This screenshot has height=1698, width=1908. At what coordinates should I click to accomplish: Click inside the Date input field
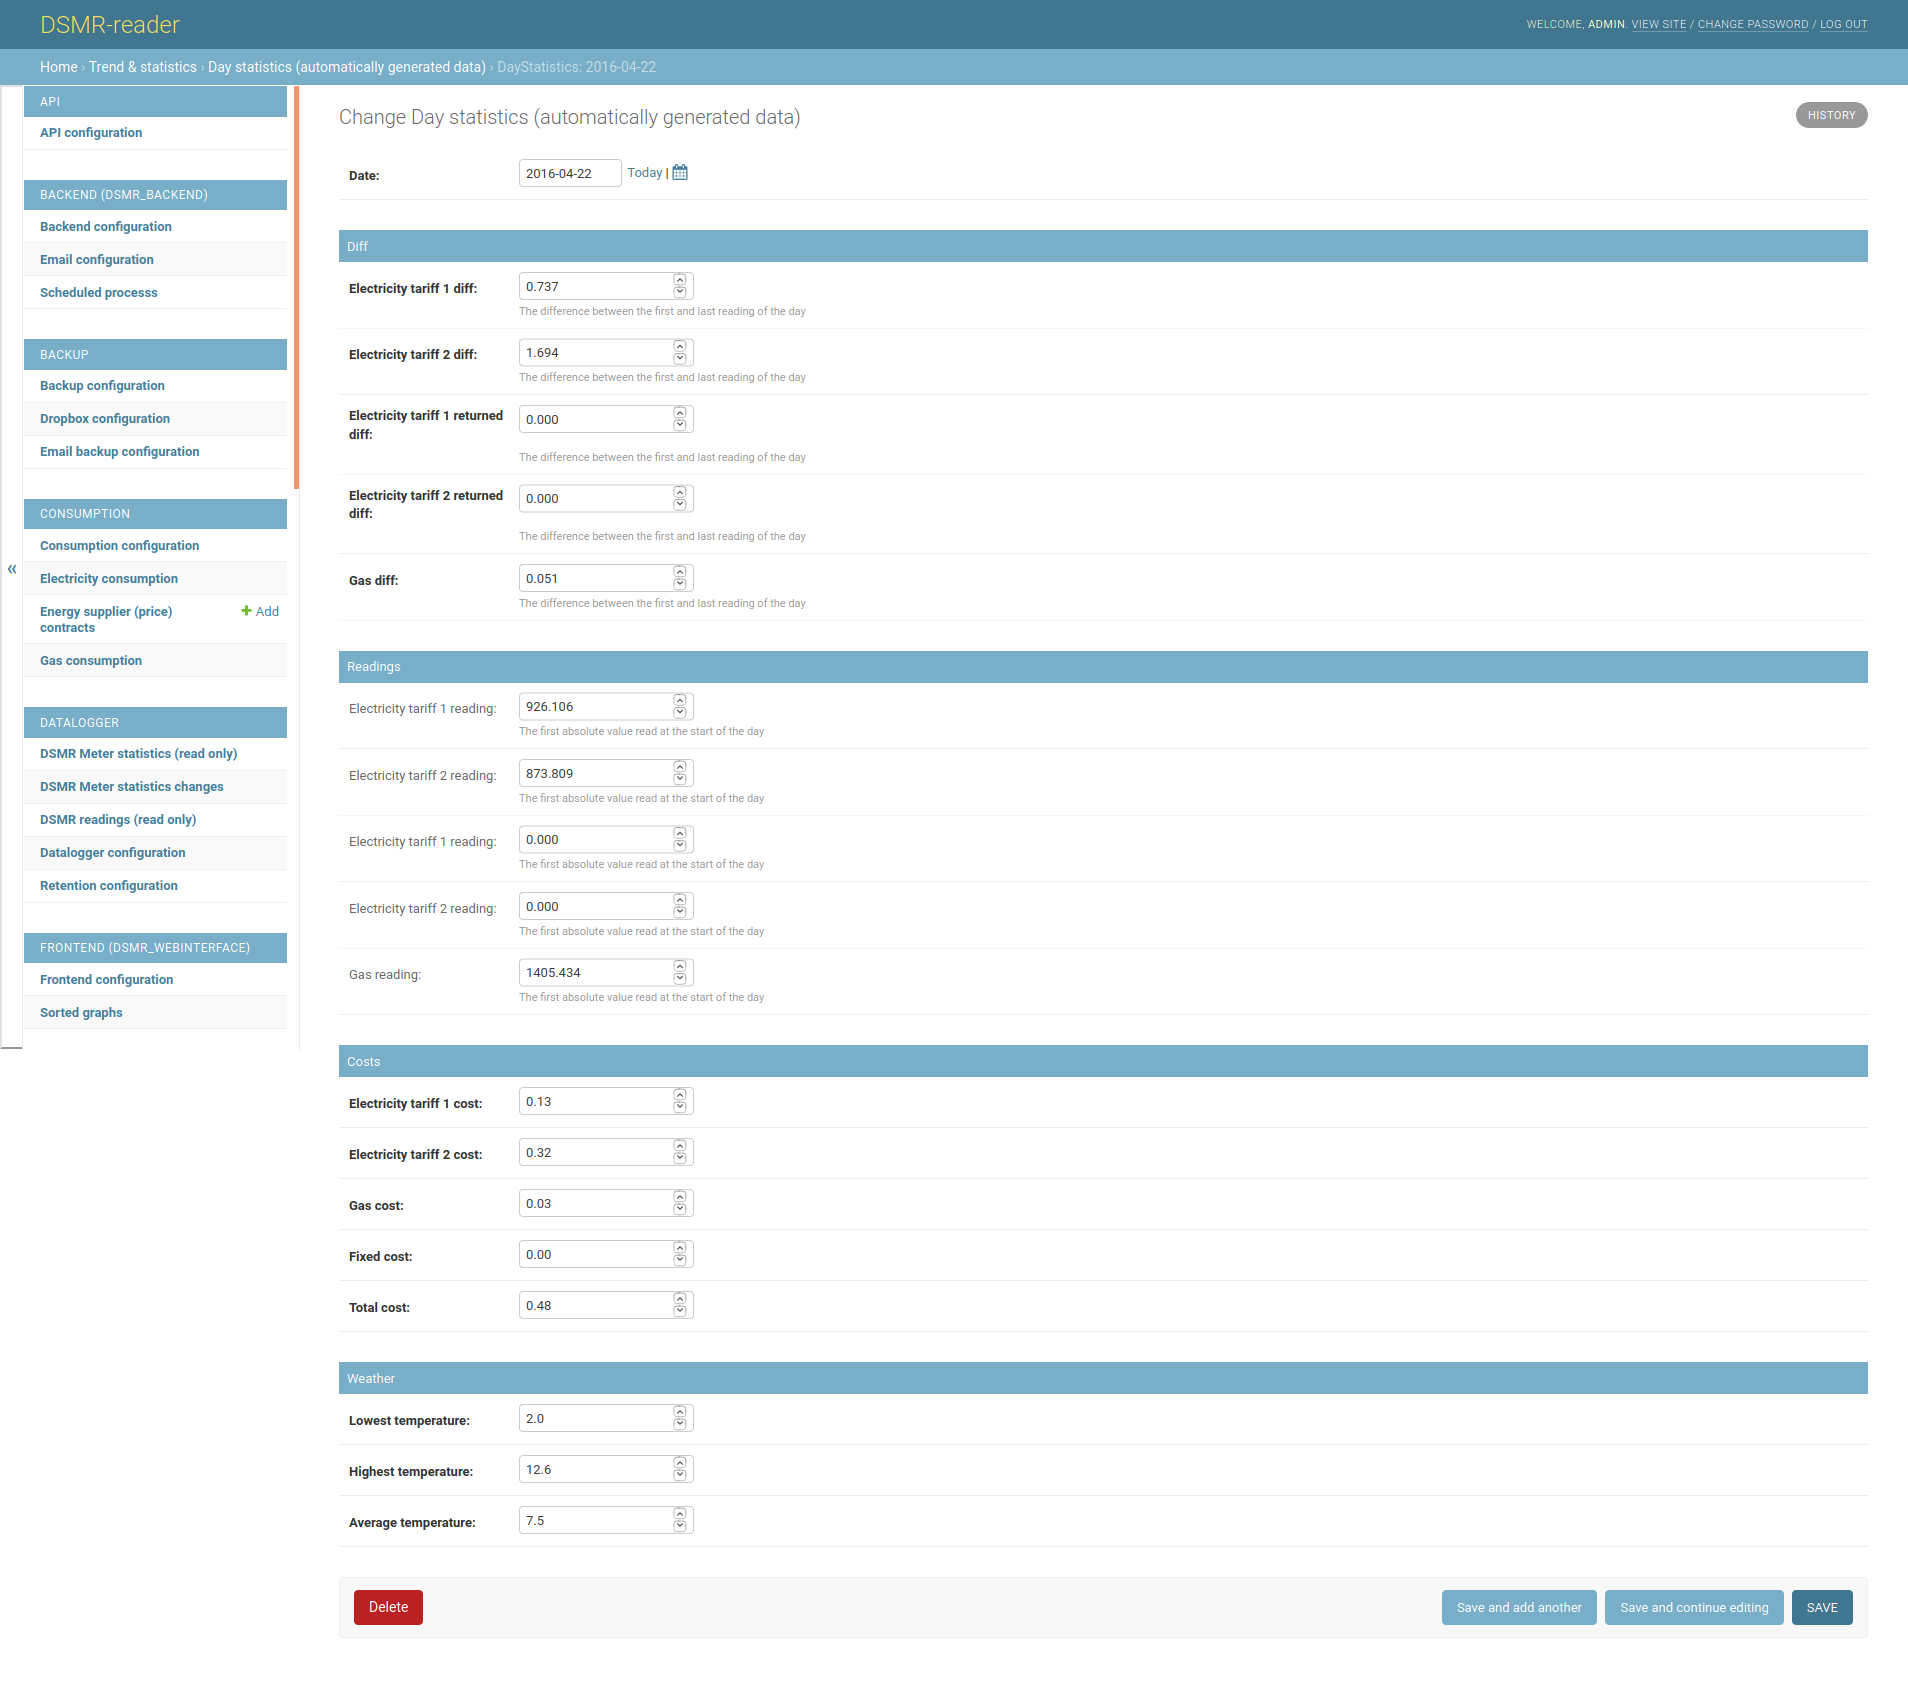tap(569, 172)
